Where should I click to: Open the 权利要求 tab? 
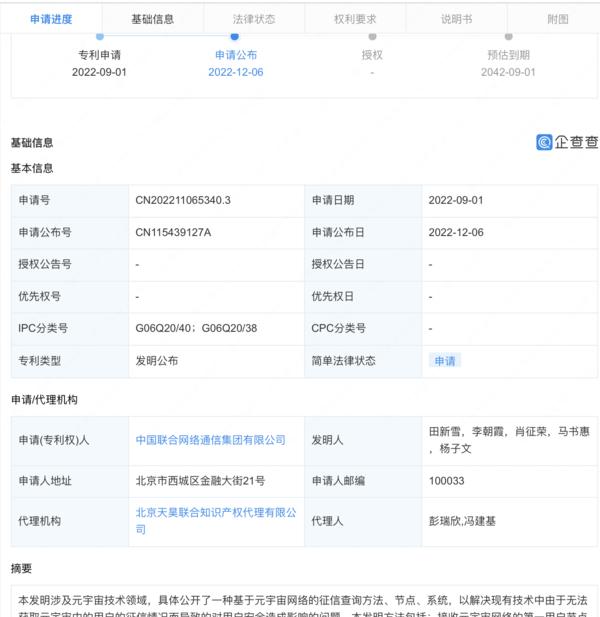click(x=355, y=19)
